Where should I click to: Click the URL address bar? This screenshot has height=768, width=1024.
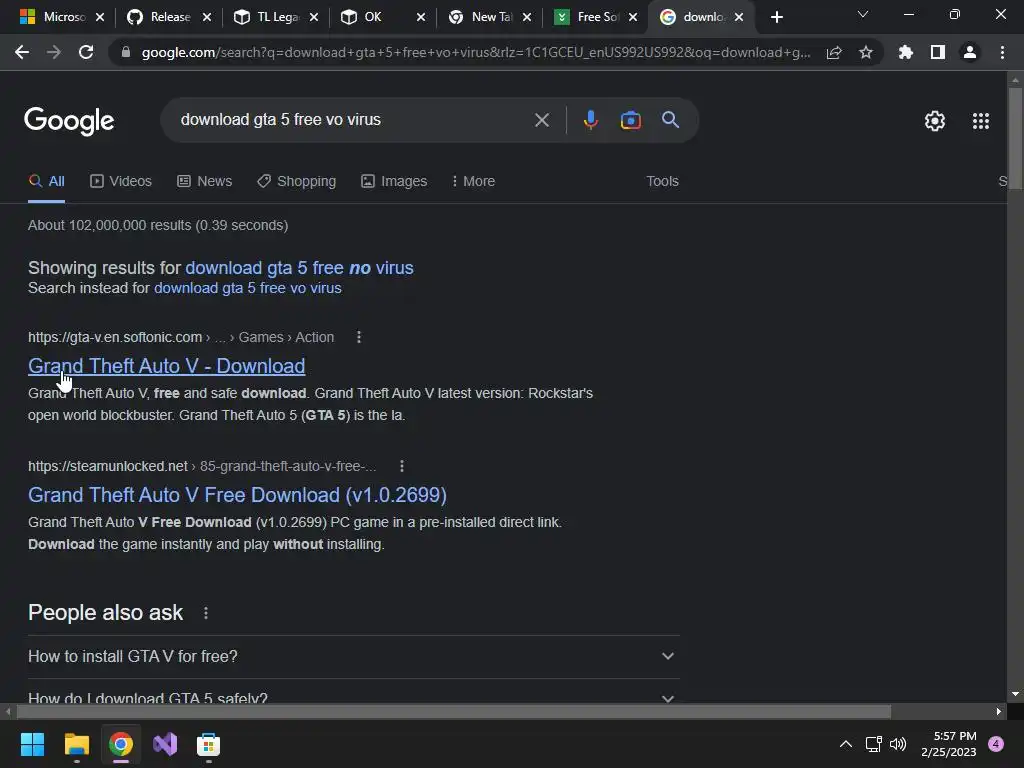pos(475,52)
